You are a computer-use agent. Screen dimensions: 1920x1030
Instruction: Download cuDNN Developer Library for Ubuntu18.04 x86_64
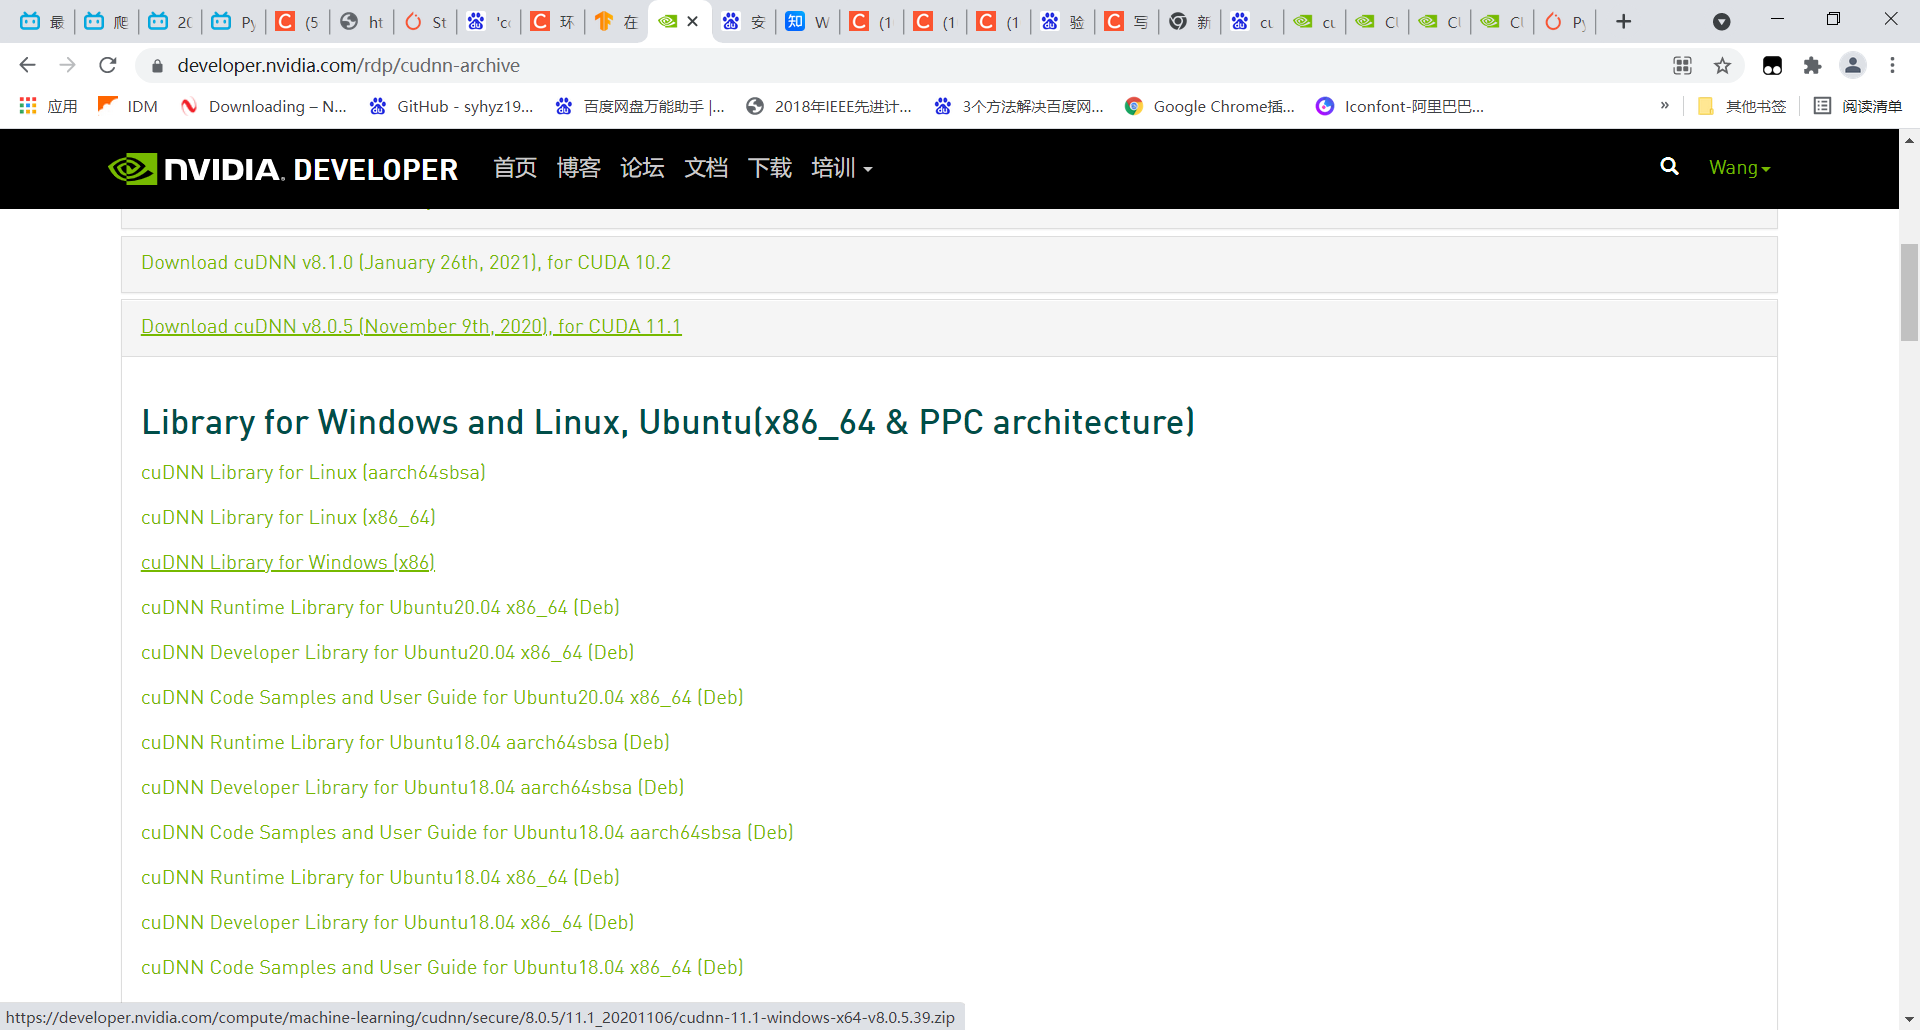(x=388, y=922)
